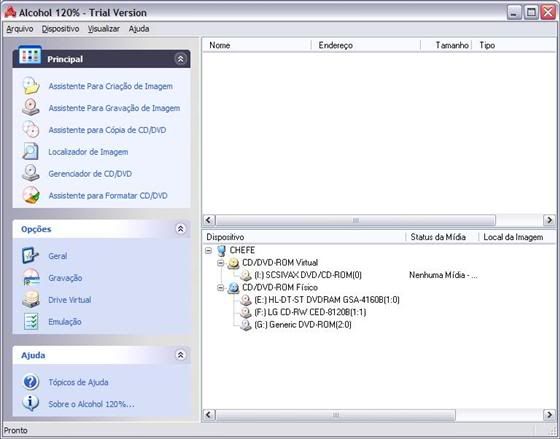
Task: Click the Alcohol 120% title bar logo
Action: point(10,12)
